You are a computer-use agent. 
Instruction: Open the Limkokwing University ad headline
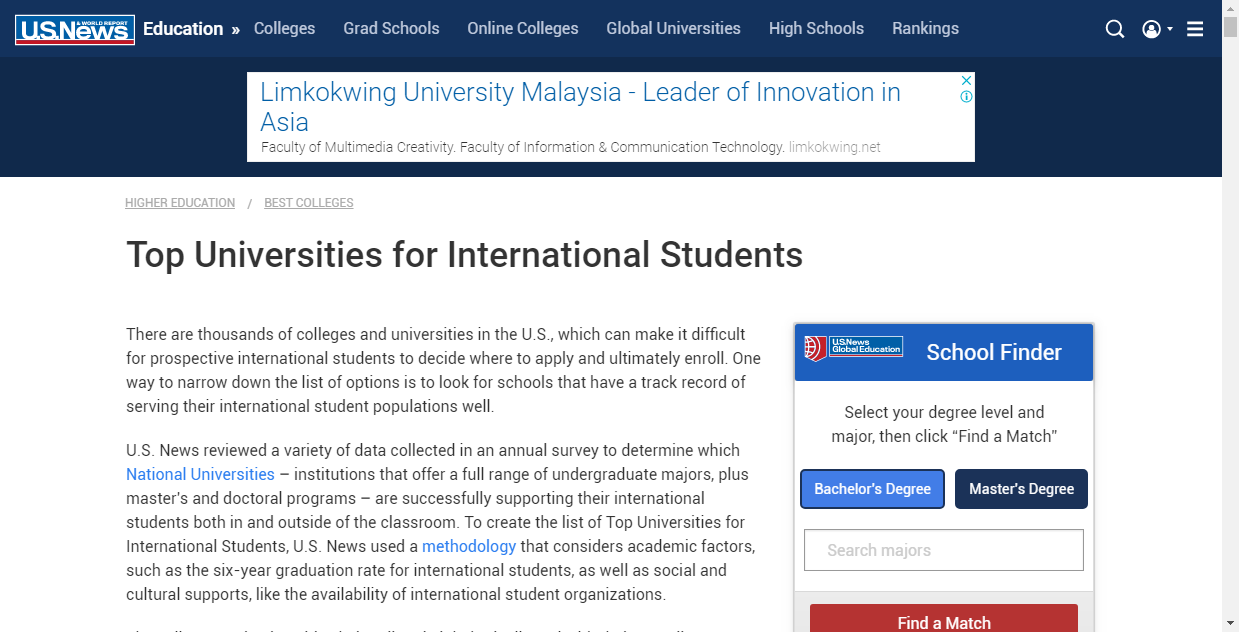click(580, 107)
